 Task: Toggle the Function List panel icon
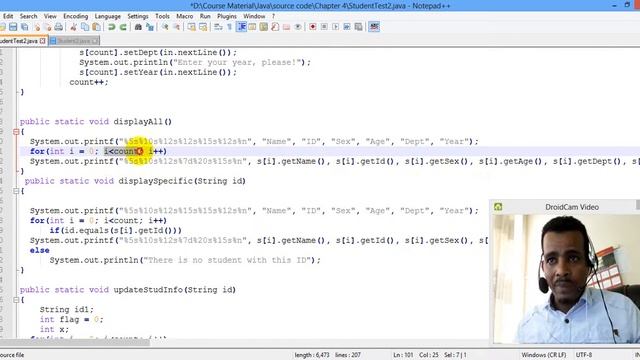pyautogui.click(x=275, y=27)
